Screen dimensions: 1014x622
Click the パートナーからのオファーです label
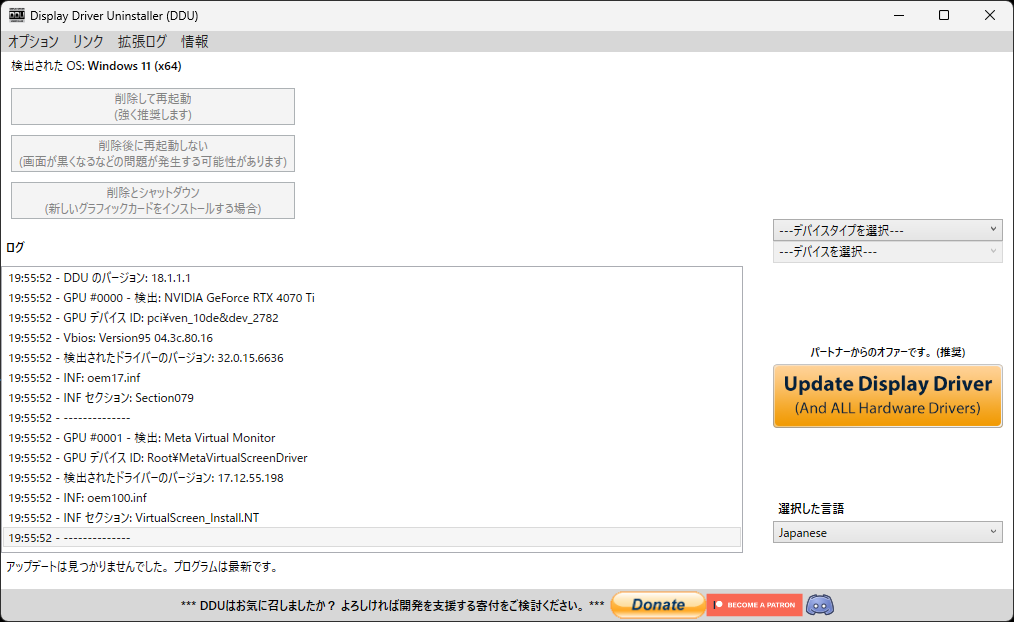point(887,352)
